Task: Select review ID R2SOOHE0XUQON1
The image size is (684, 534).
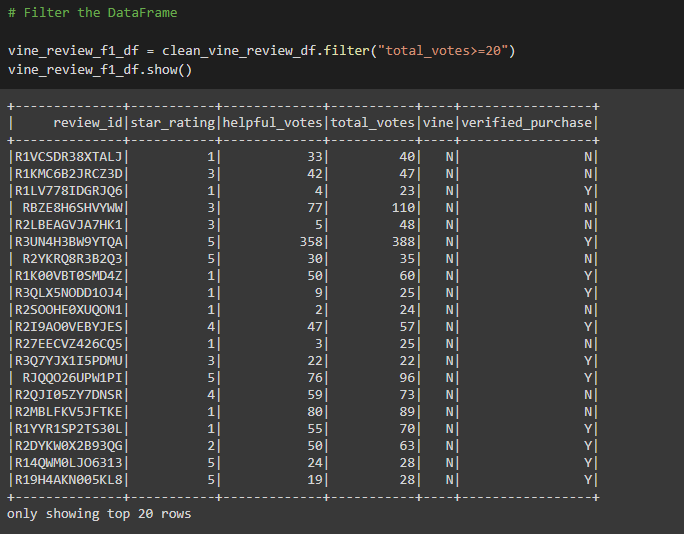Action: [68, 310]
